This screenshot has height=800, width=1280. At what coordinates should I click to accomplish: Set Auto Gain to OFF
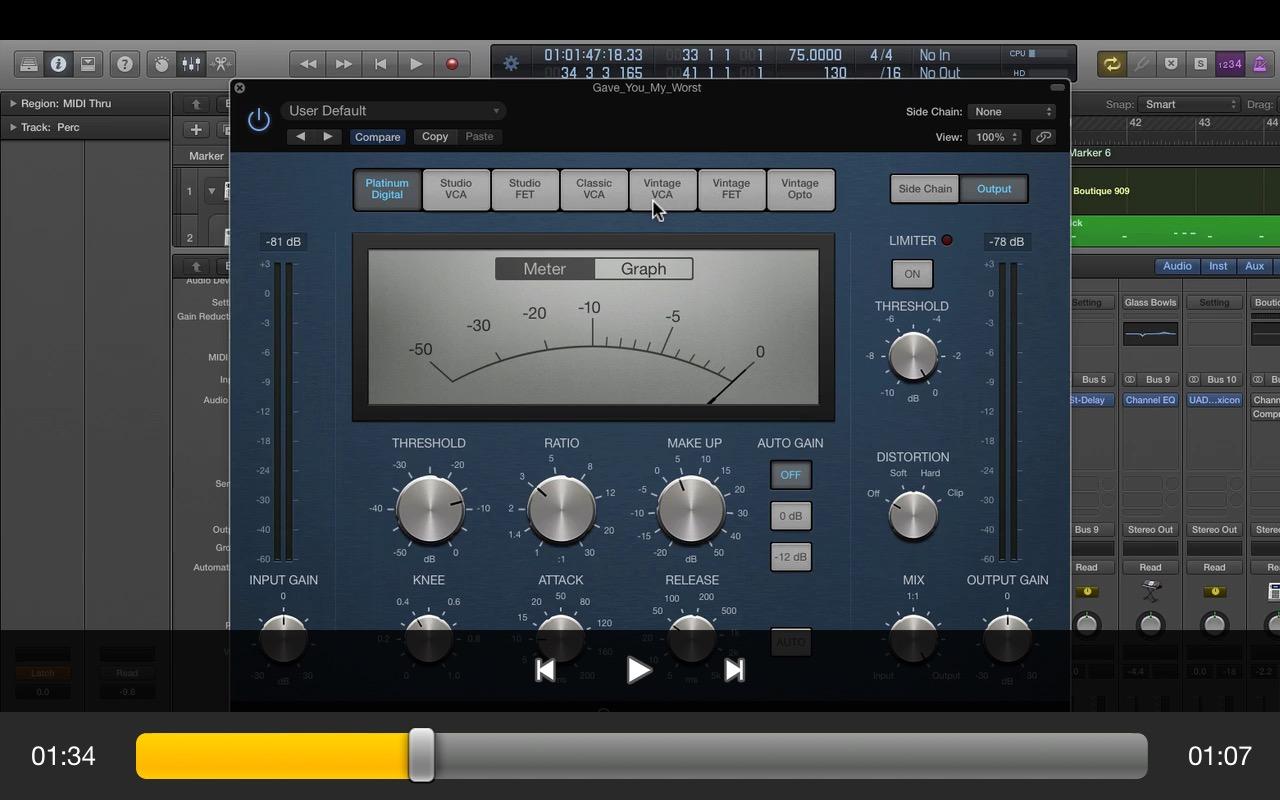click(x=791, y=475)
